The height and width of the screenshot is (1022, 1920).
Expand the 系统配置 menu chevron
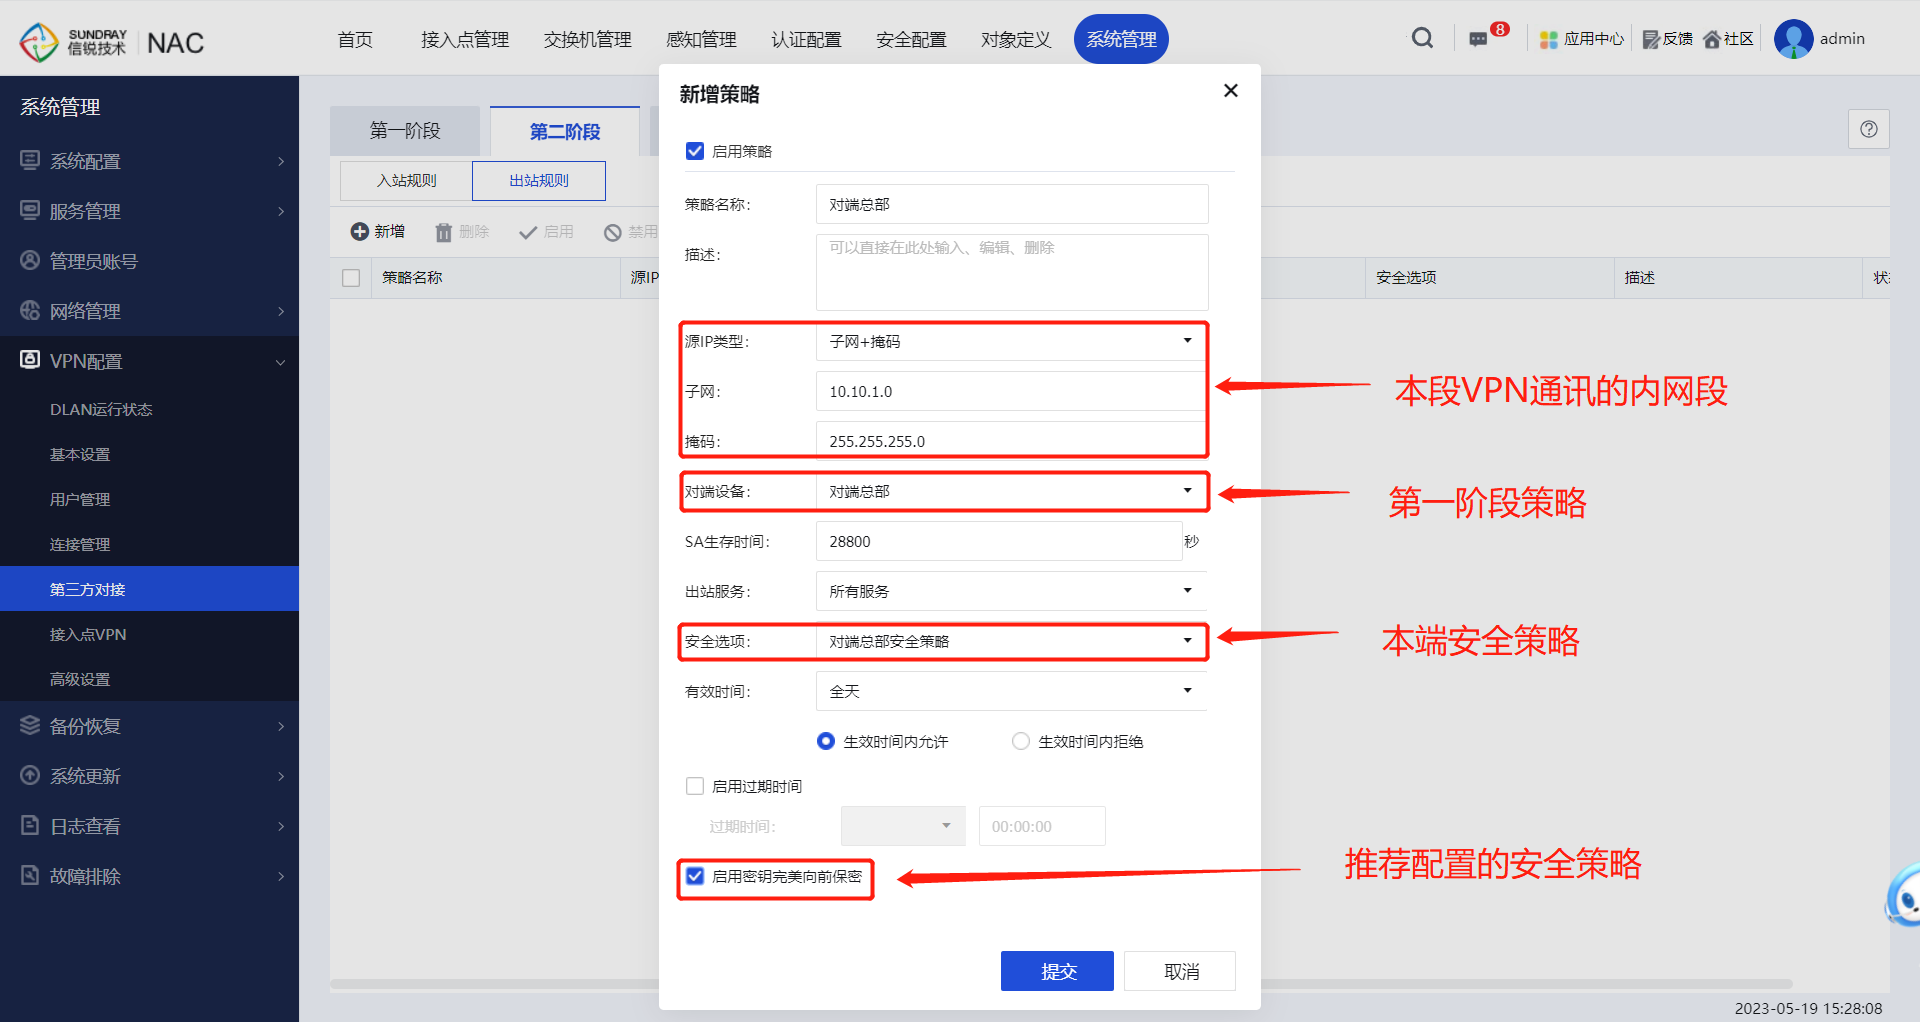point(281,161)
